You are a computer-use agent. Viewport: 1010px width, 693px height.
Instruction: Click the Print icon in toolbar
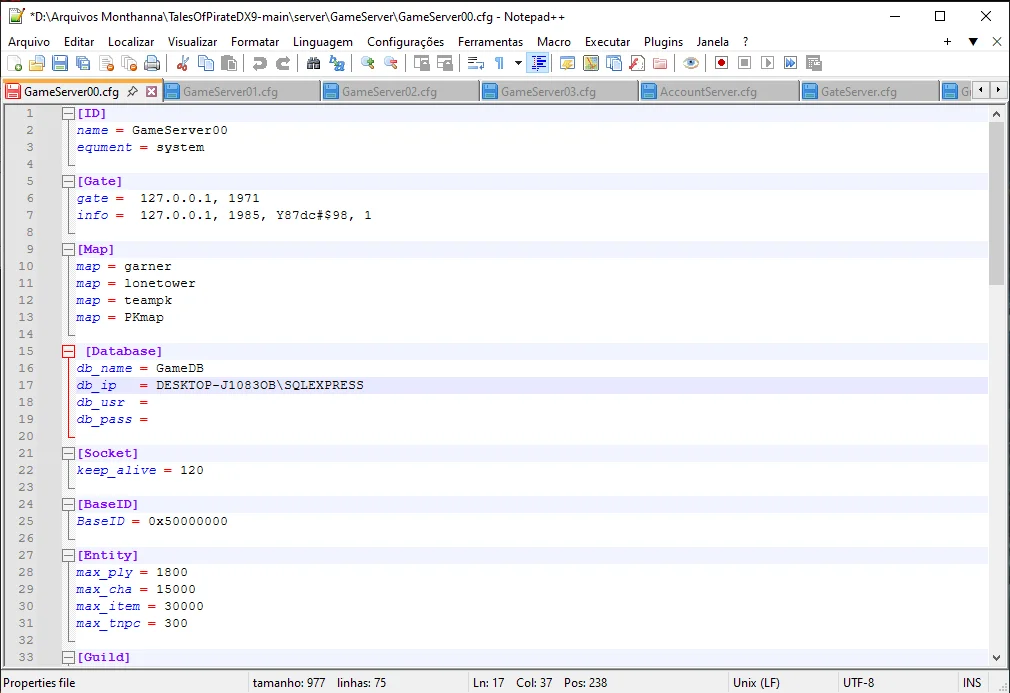[152, 63]
